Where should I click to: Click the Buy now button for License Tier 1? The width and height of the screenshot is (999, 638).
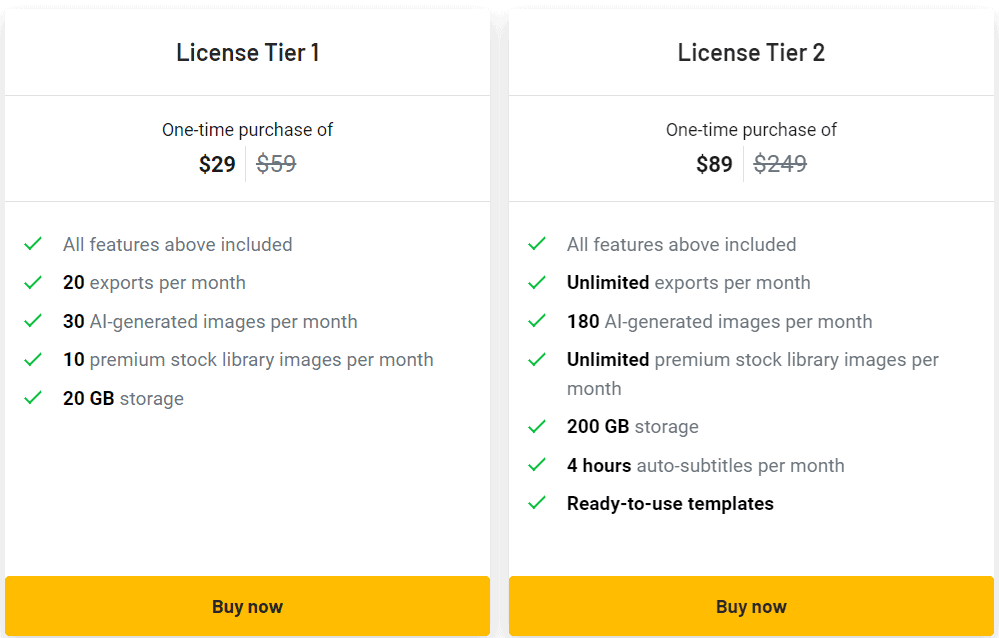[247, 606]
